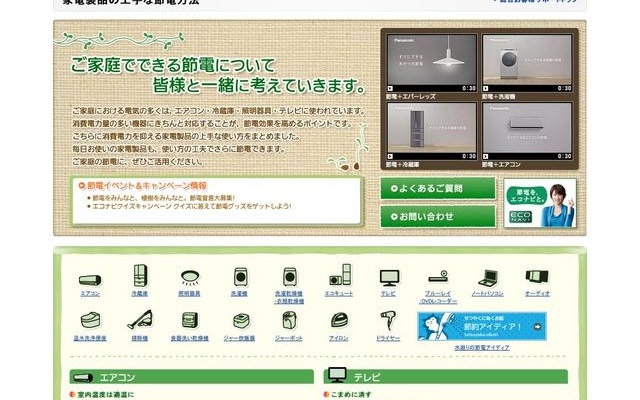Click the 水廻りの節電アイディア link
The height and width of the screenshot is (400, 640).
482,348
